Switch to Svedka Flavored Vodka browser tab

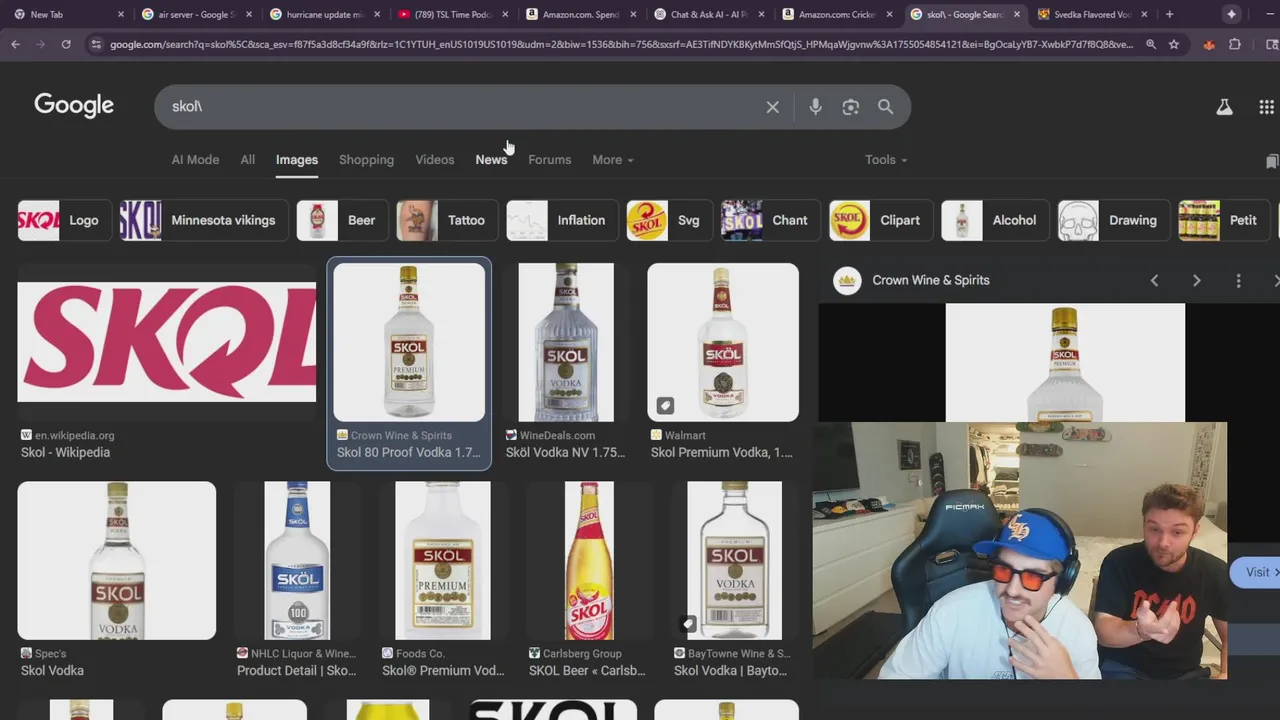(1092, 14)
